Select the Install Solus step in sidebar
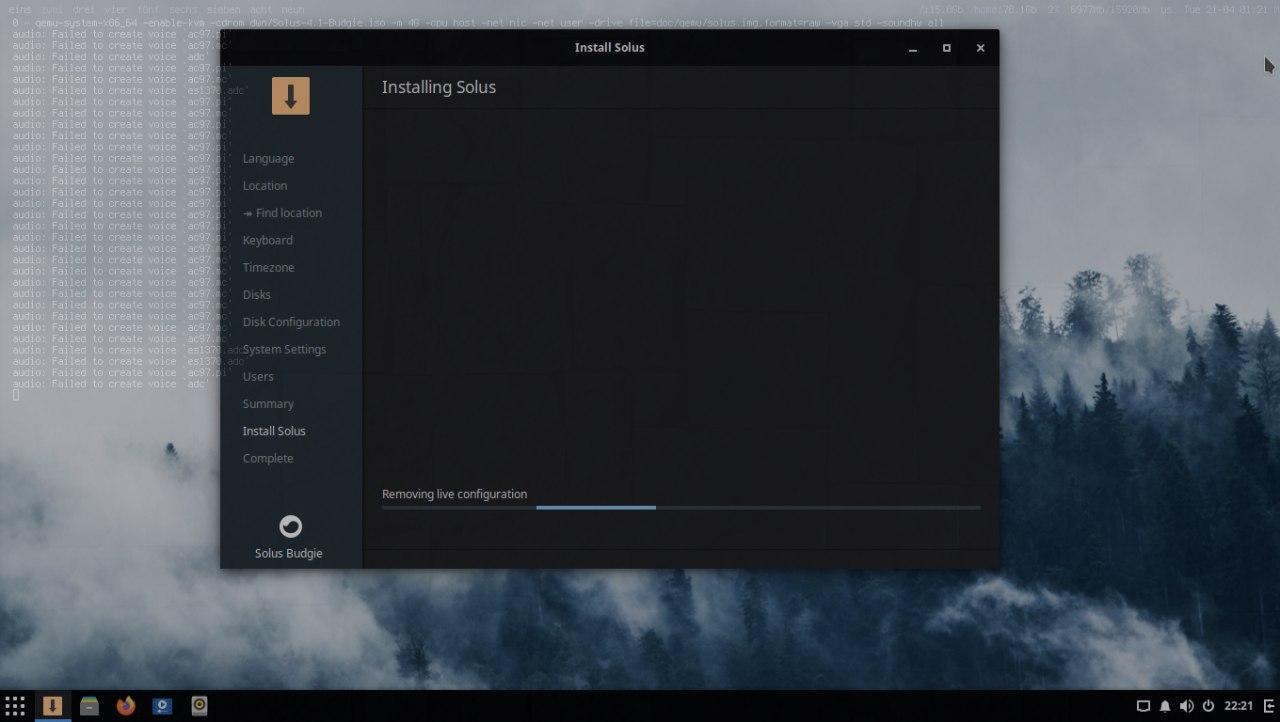Viewport: 1280px width, 722px height. point(274,431)
